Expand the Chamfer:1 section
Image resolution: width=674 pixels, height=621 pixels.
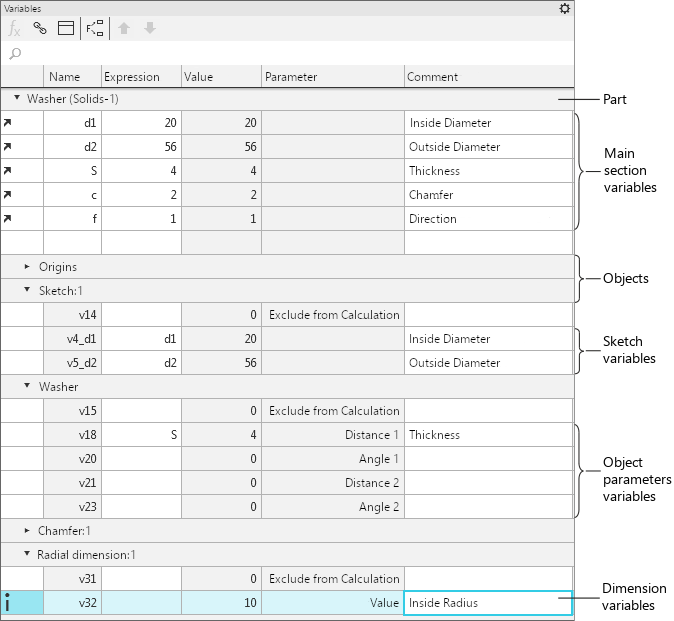[28, 531]
